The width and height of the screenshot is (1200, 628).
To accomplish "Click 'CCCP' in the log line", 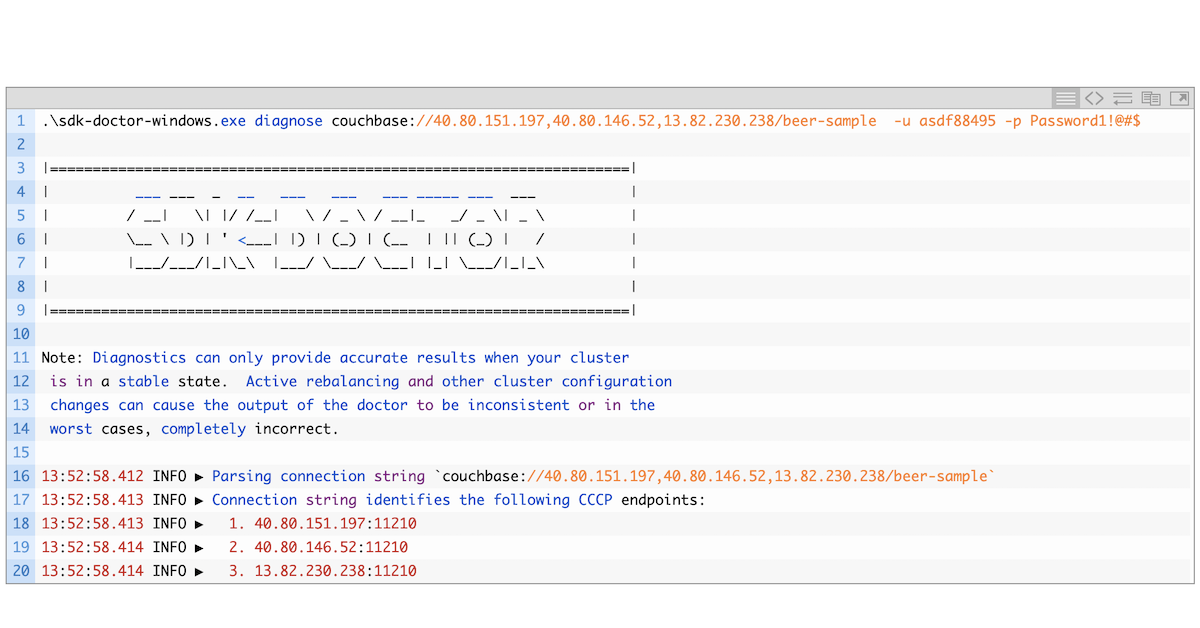I will pos(596,500).
